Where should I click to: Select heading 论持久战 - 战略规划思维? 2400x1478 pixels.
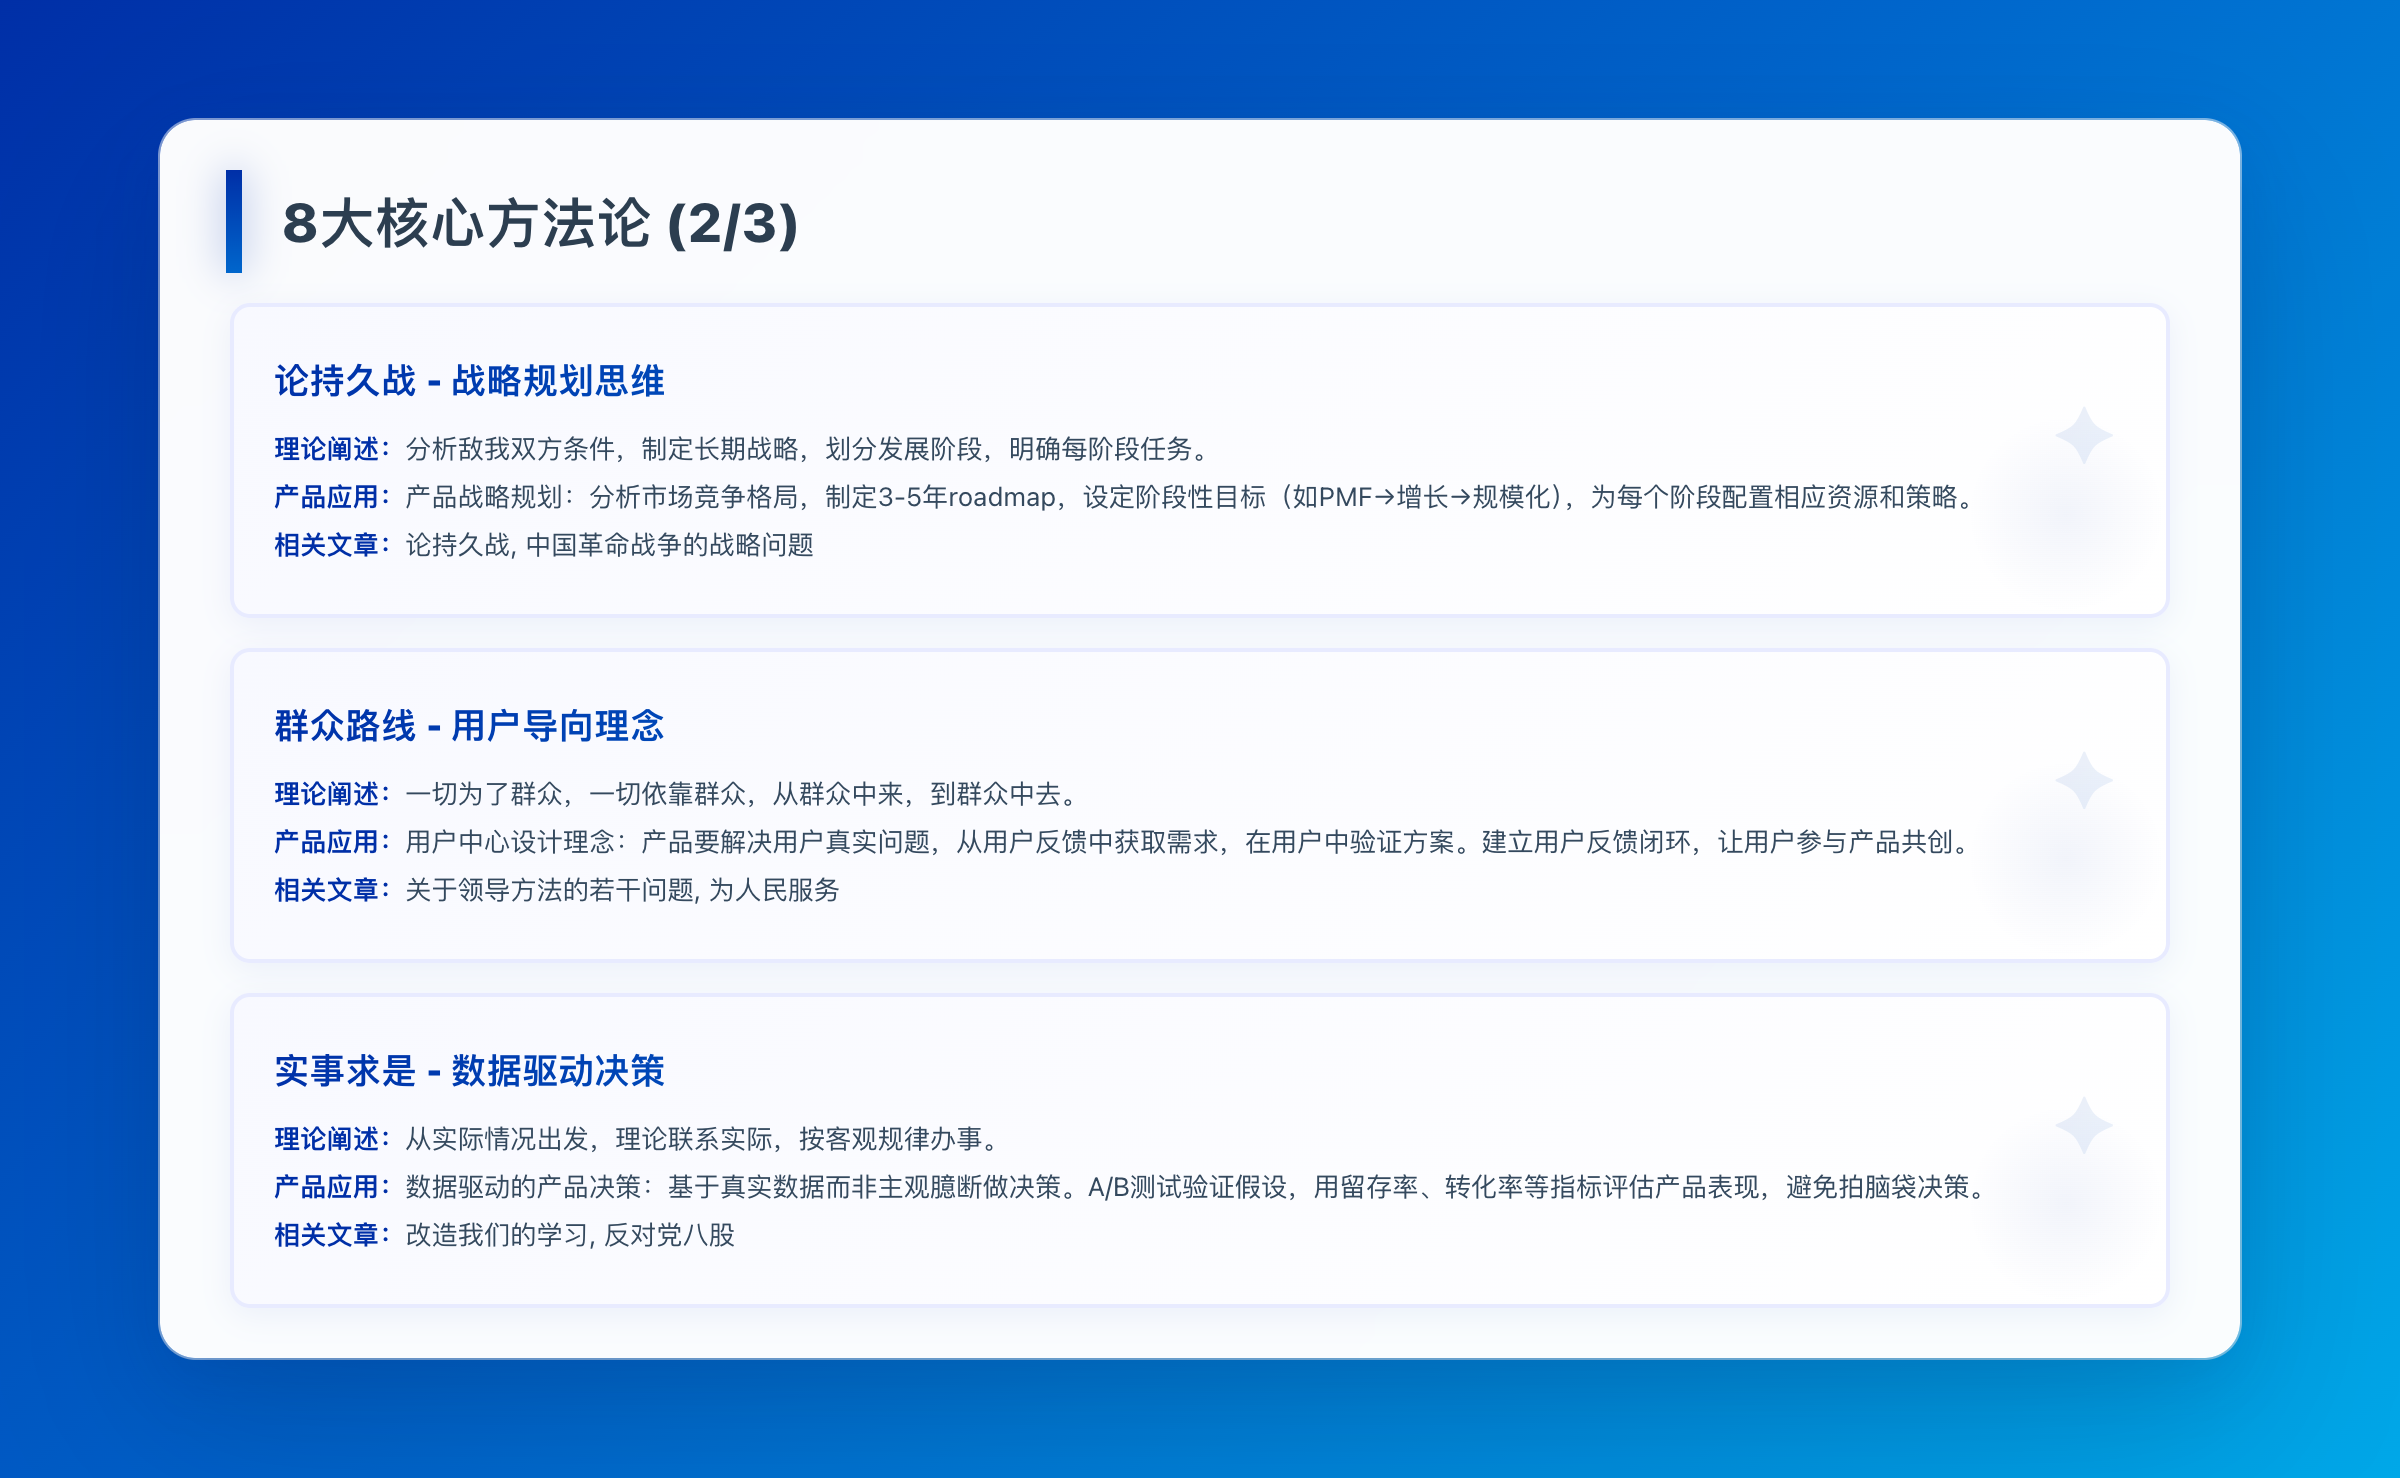[469, 381]
